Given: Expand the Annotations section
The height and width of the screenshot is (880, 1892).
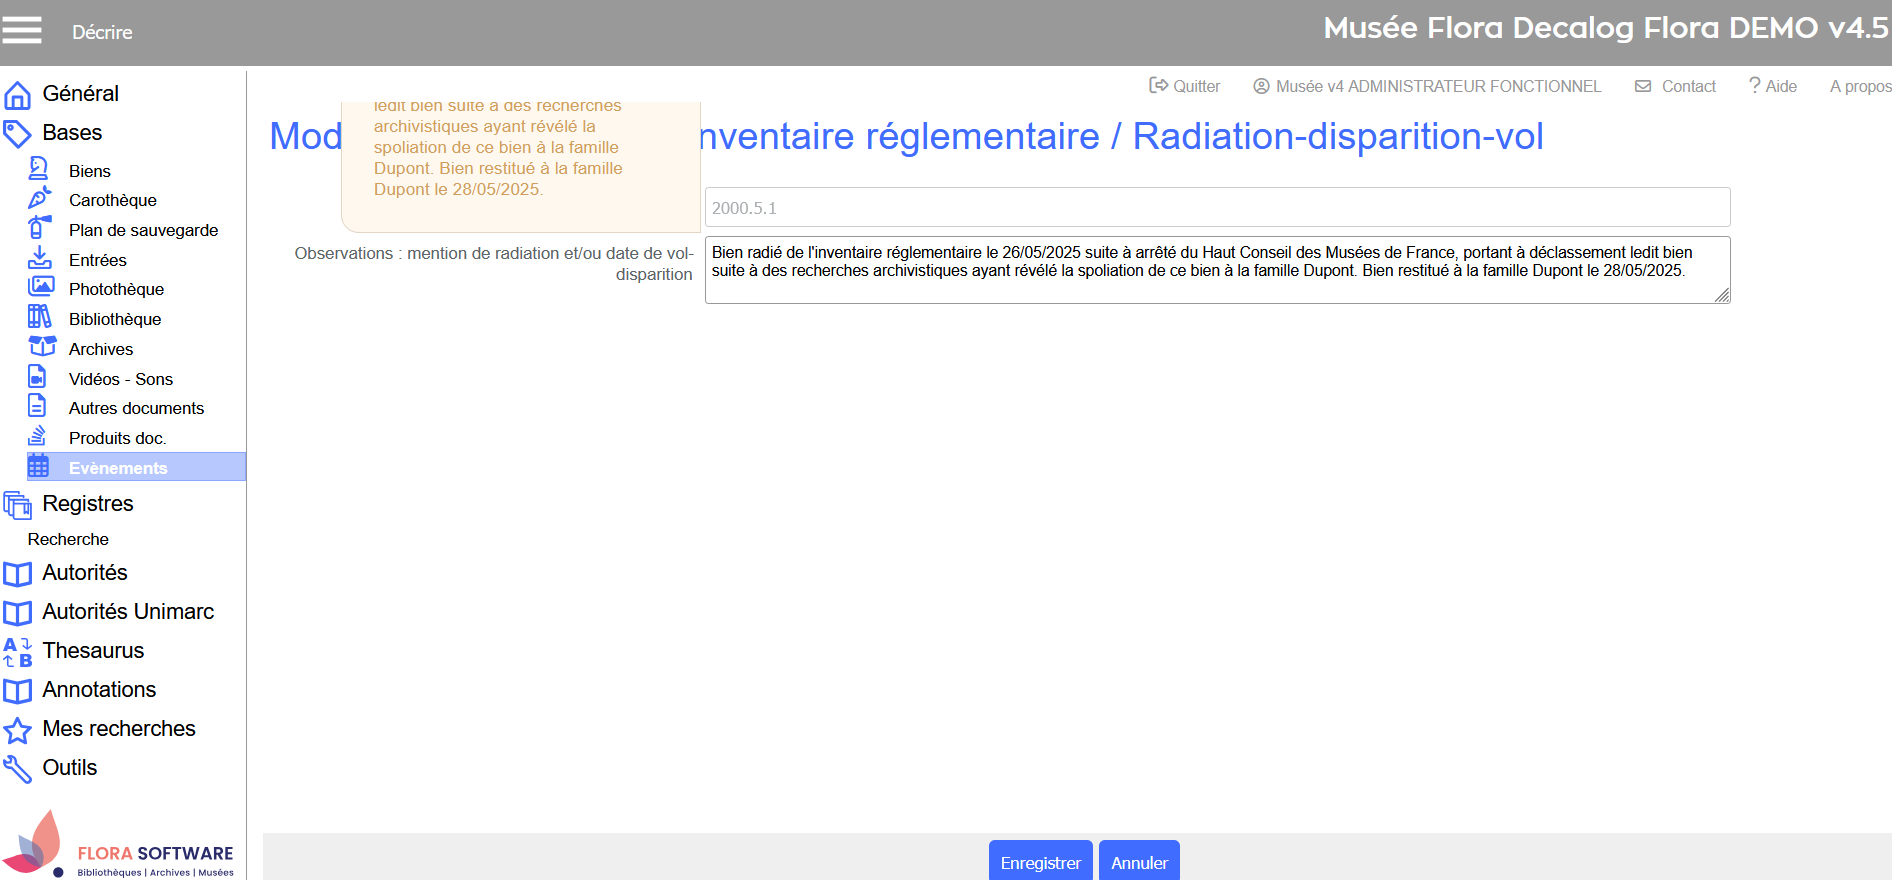Looking at the screenshot, I should click(99, 690).
